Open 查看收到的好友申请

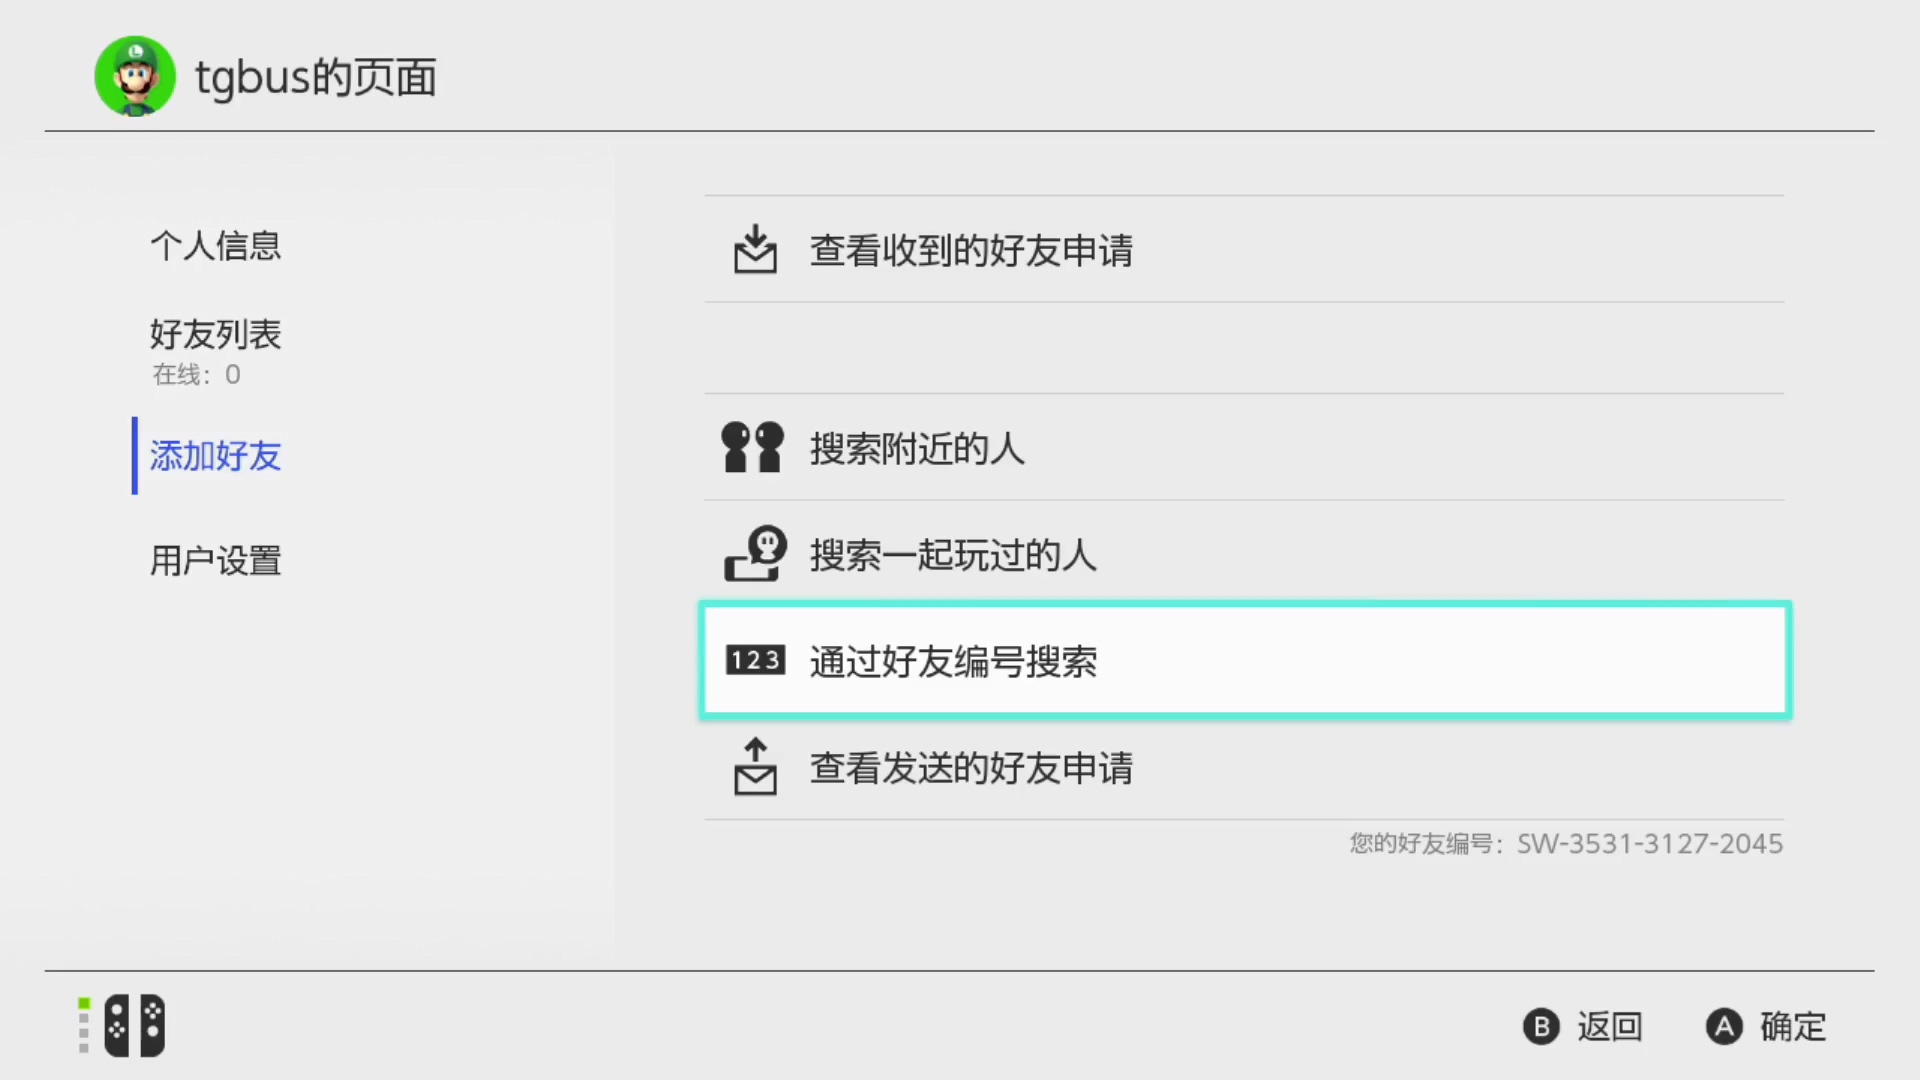click(x=1244, y=249)
